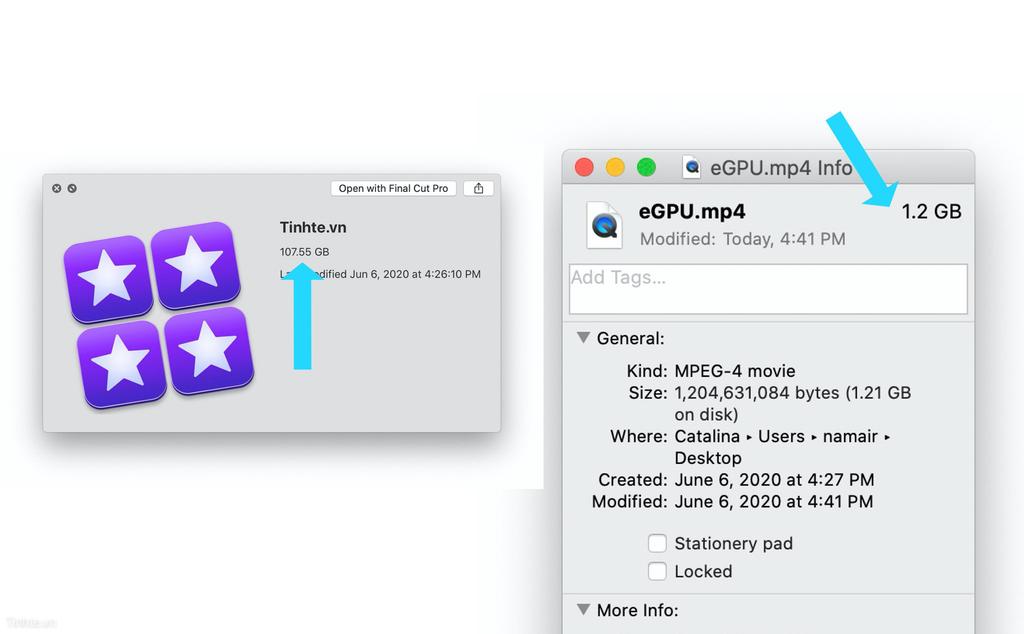The image size is (1024, 634).
Task: Click the June 6, 2020 at 4:41 PM modified value
Action: (x=773, y=501)
